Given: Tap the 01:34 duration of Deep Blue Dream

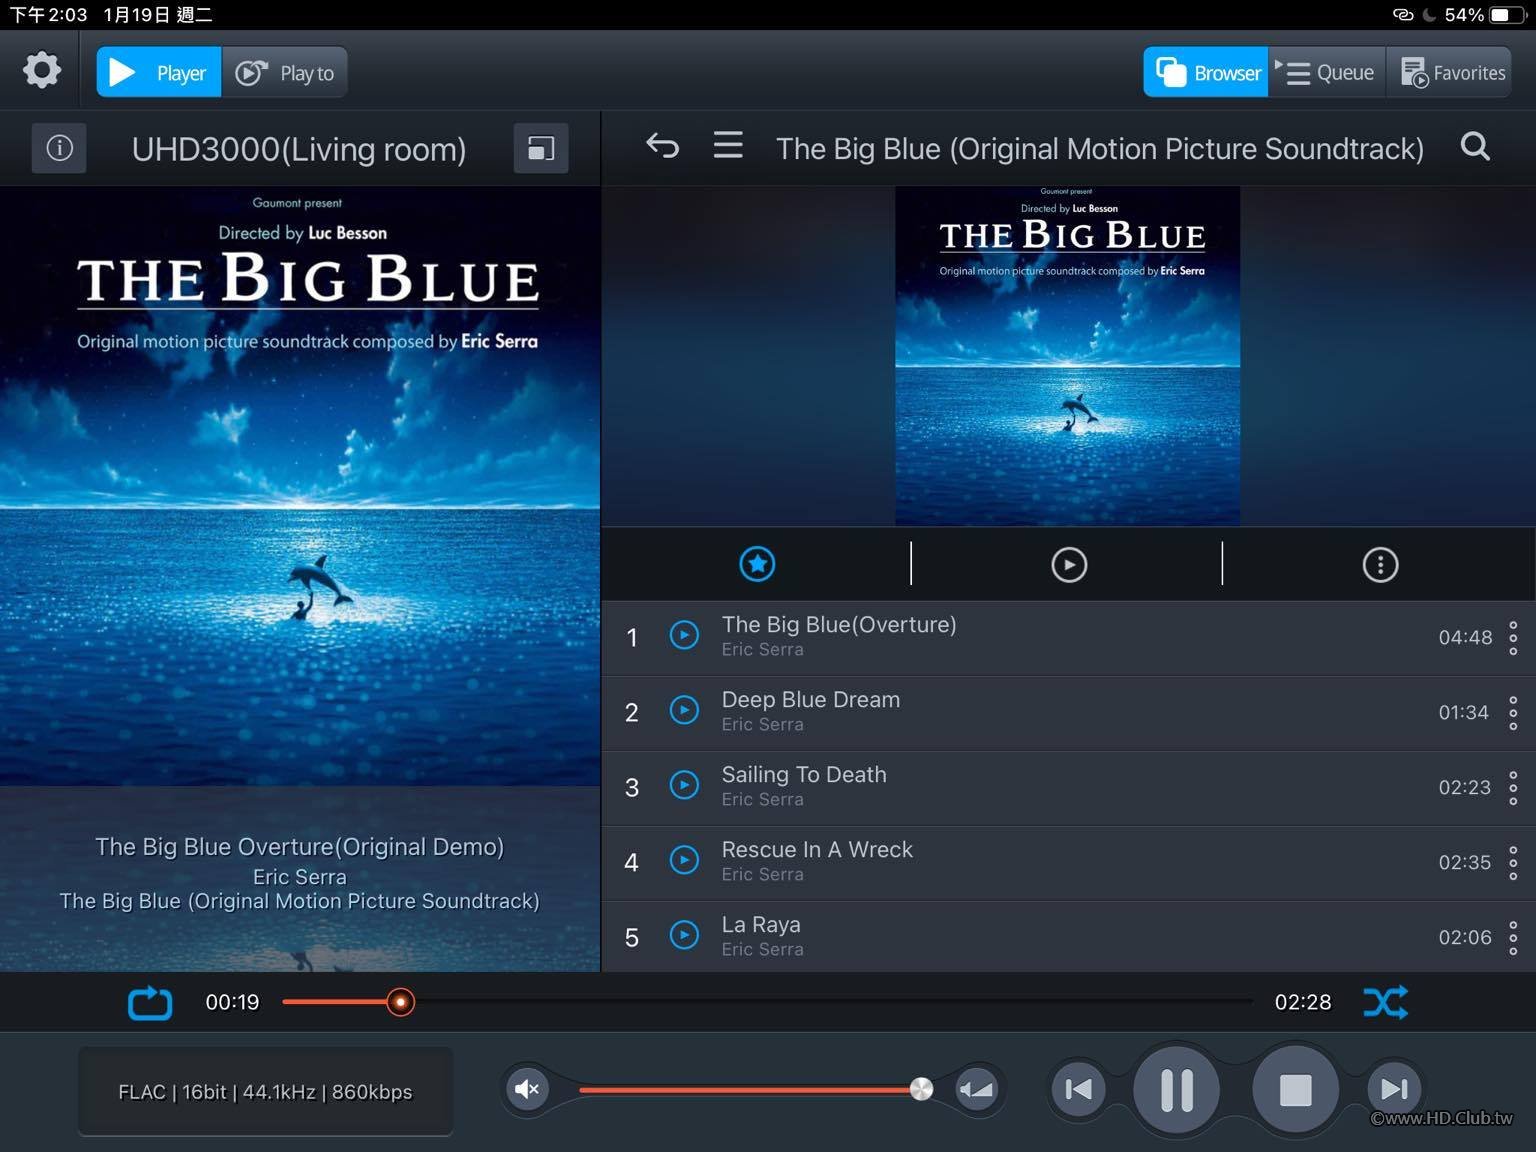Looking at the screenshot, I should point(1463,712).
